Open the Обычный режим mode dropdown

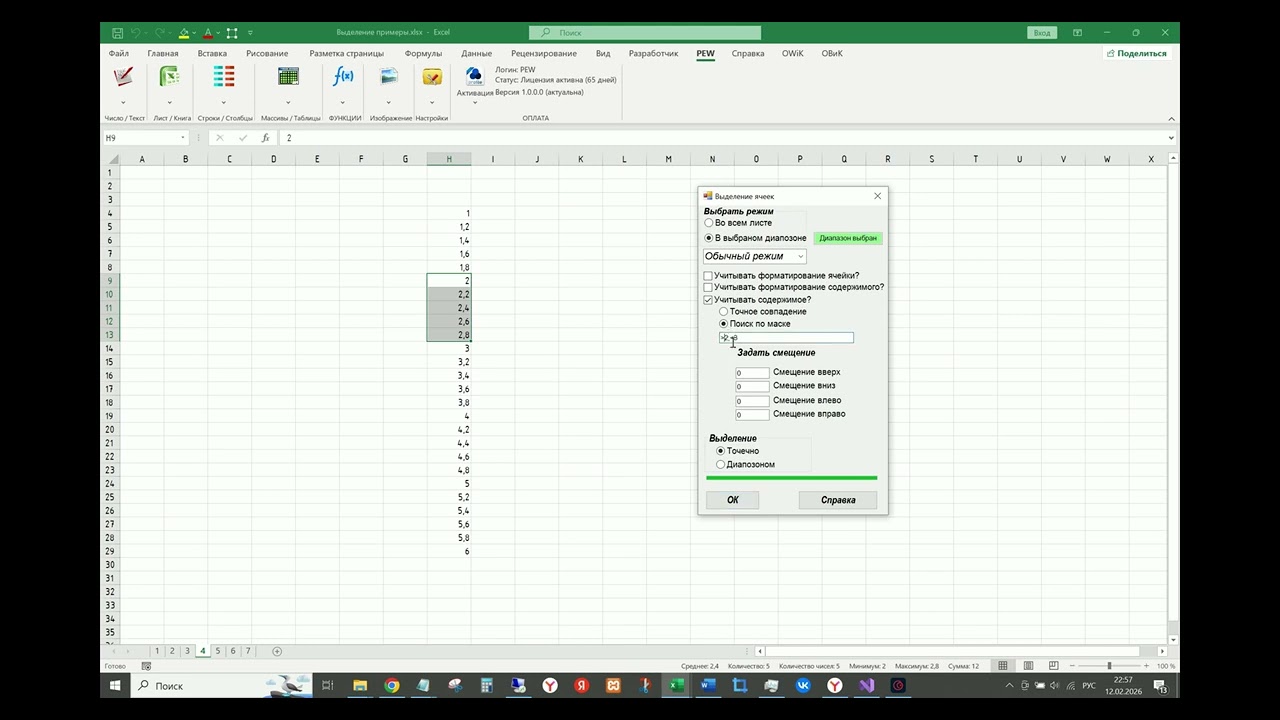click(754, 256)
